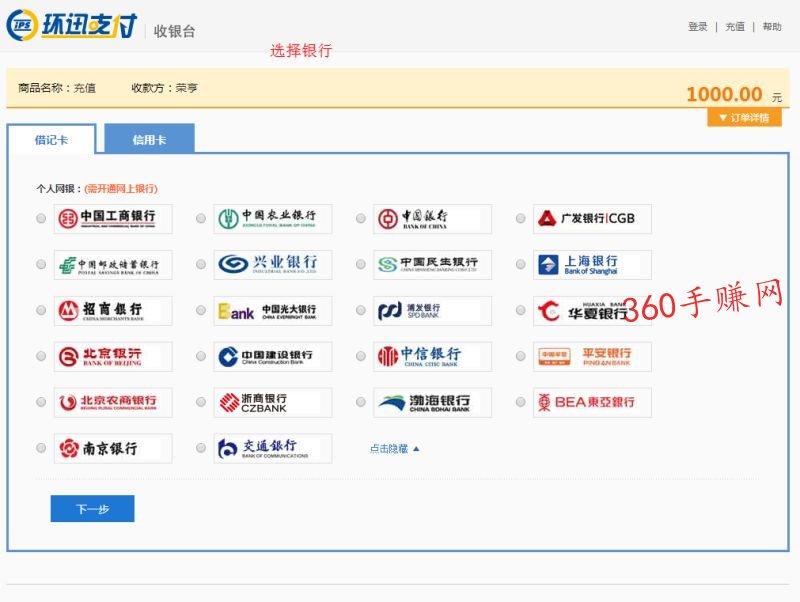The image size is (800, 602).
Task: Select the 中国民生银行 radio button
Action: [x=361, y=264]
